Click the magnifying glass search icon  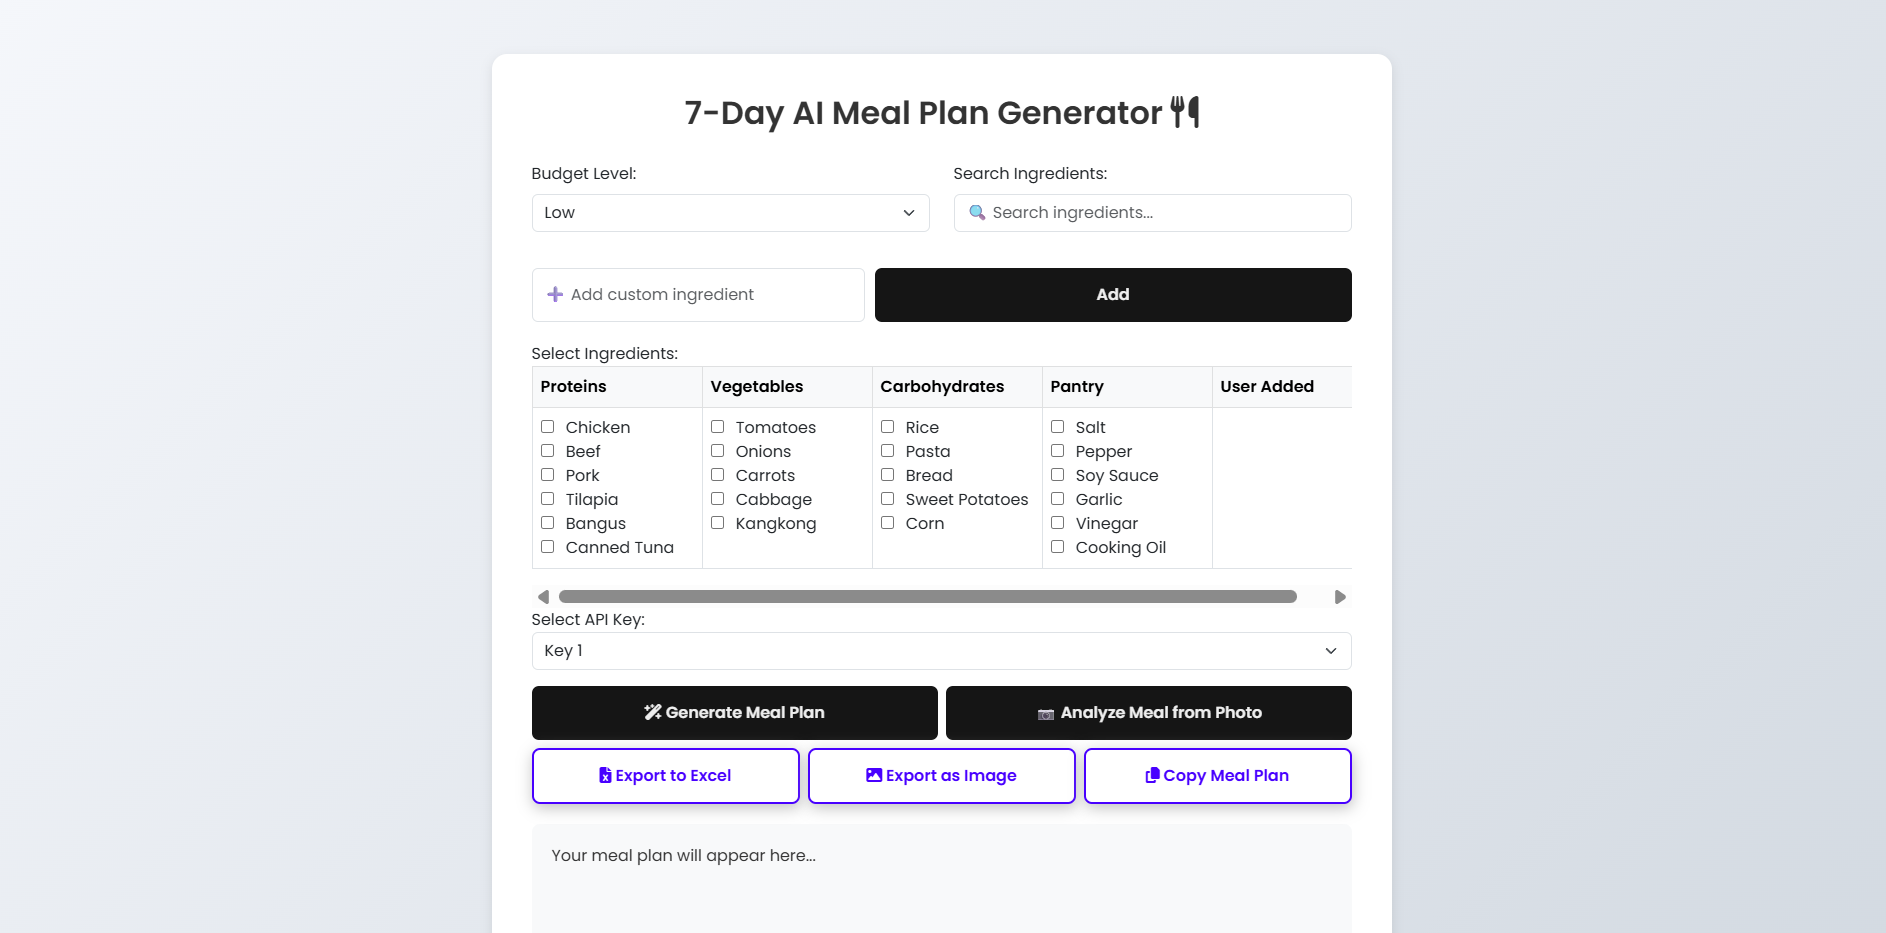pyautogui.click(x=978, y=213)
